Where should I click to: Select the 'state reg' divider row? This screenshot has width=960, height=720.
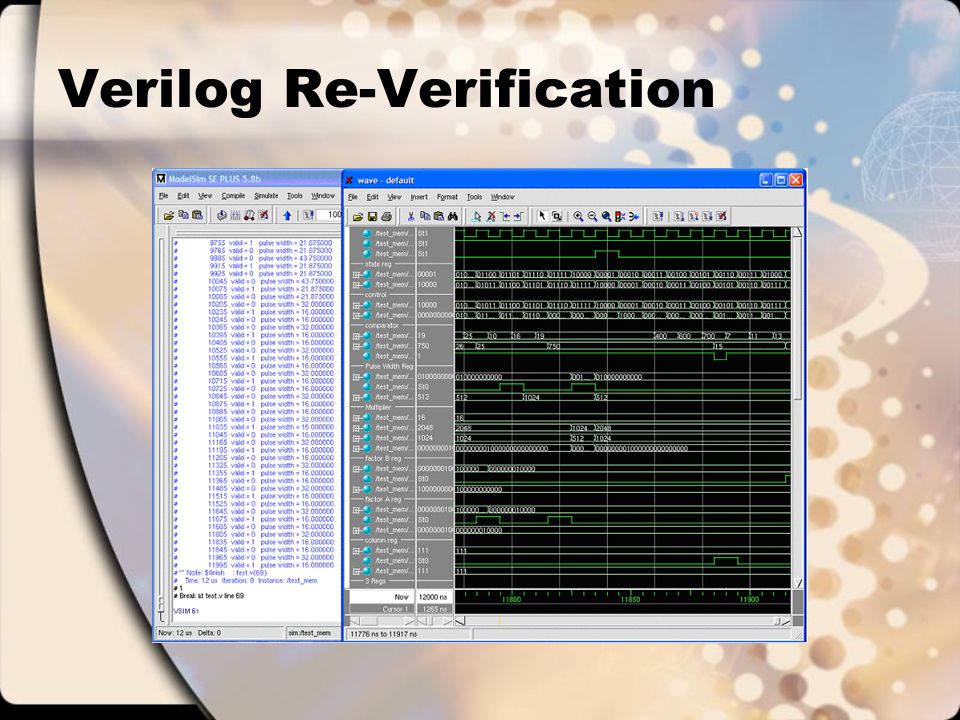click(378, 264)
